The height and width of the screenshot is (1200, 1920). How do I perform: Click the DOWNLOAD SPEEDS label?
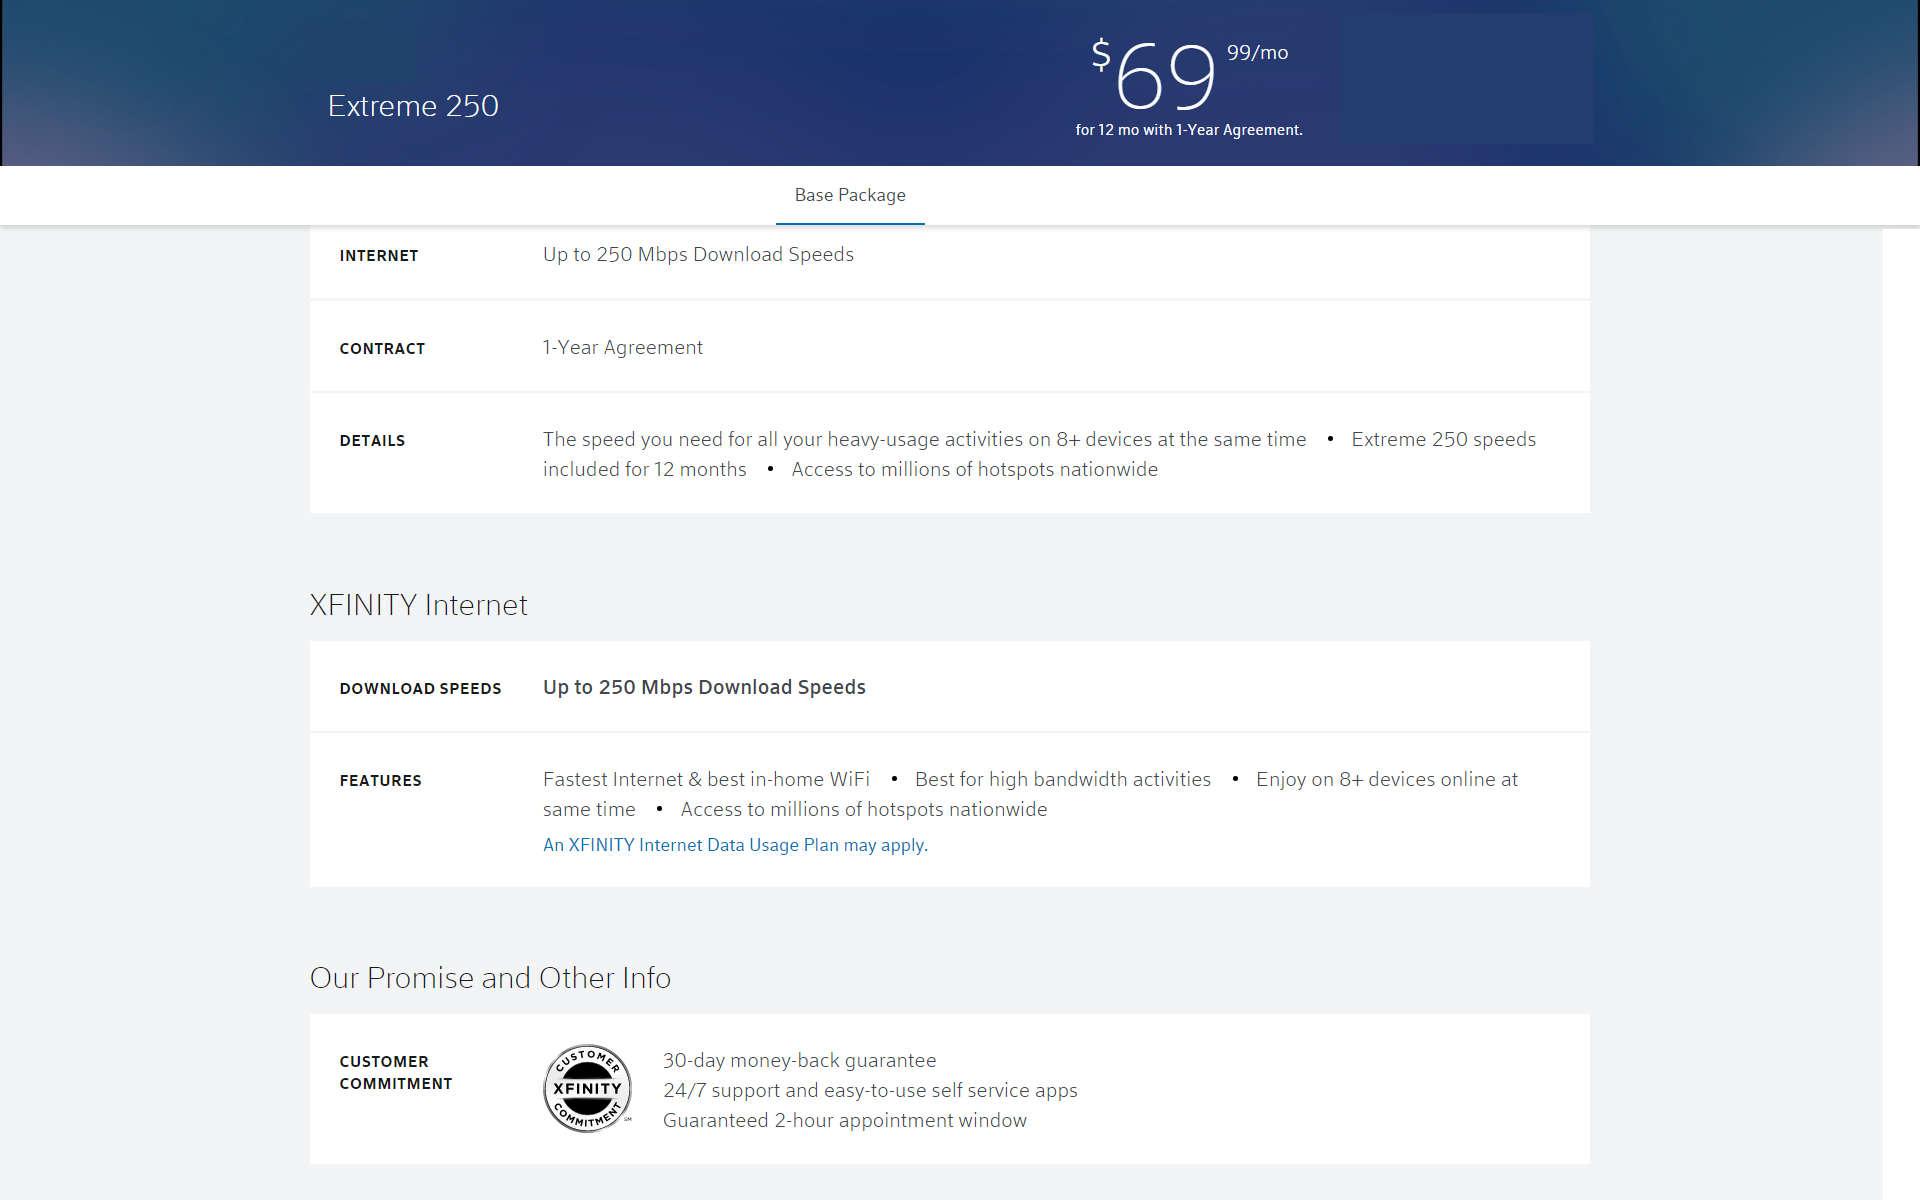tap(420, 689)
